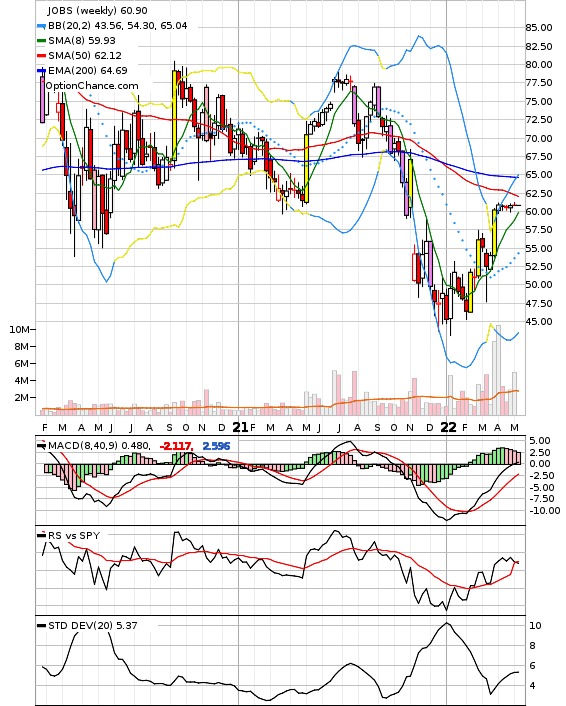
Task: Select the JOBS (weekly) chart title
Action: point(97,11)
